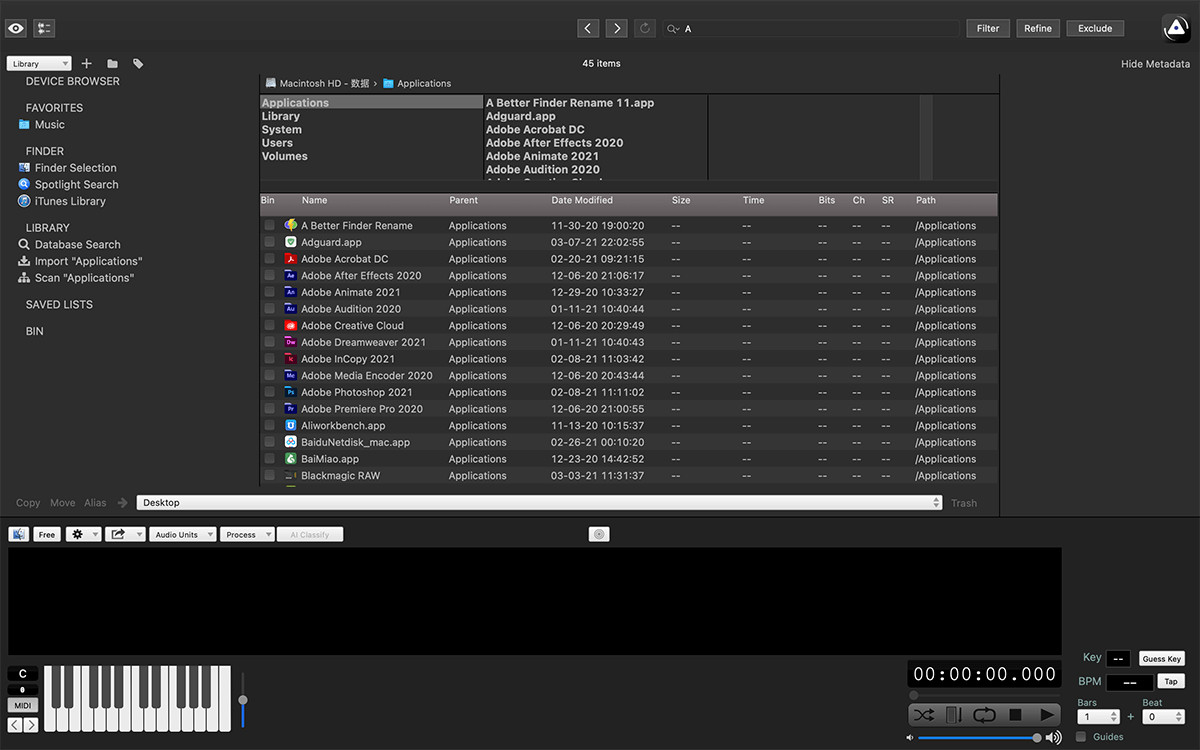Screen dimensions: 1200x750
Task: Toggle loop playback
Action: 984,715
